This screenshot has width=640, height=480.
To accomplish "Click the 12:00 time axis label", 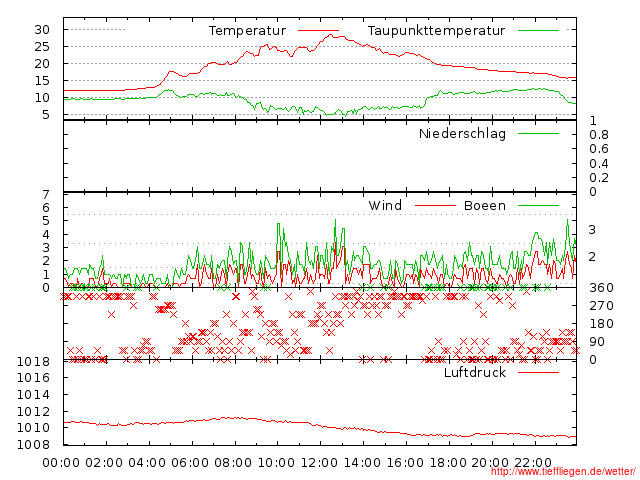I will [319, 463].
